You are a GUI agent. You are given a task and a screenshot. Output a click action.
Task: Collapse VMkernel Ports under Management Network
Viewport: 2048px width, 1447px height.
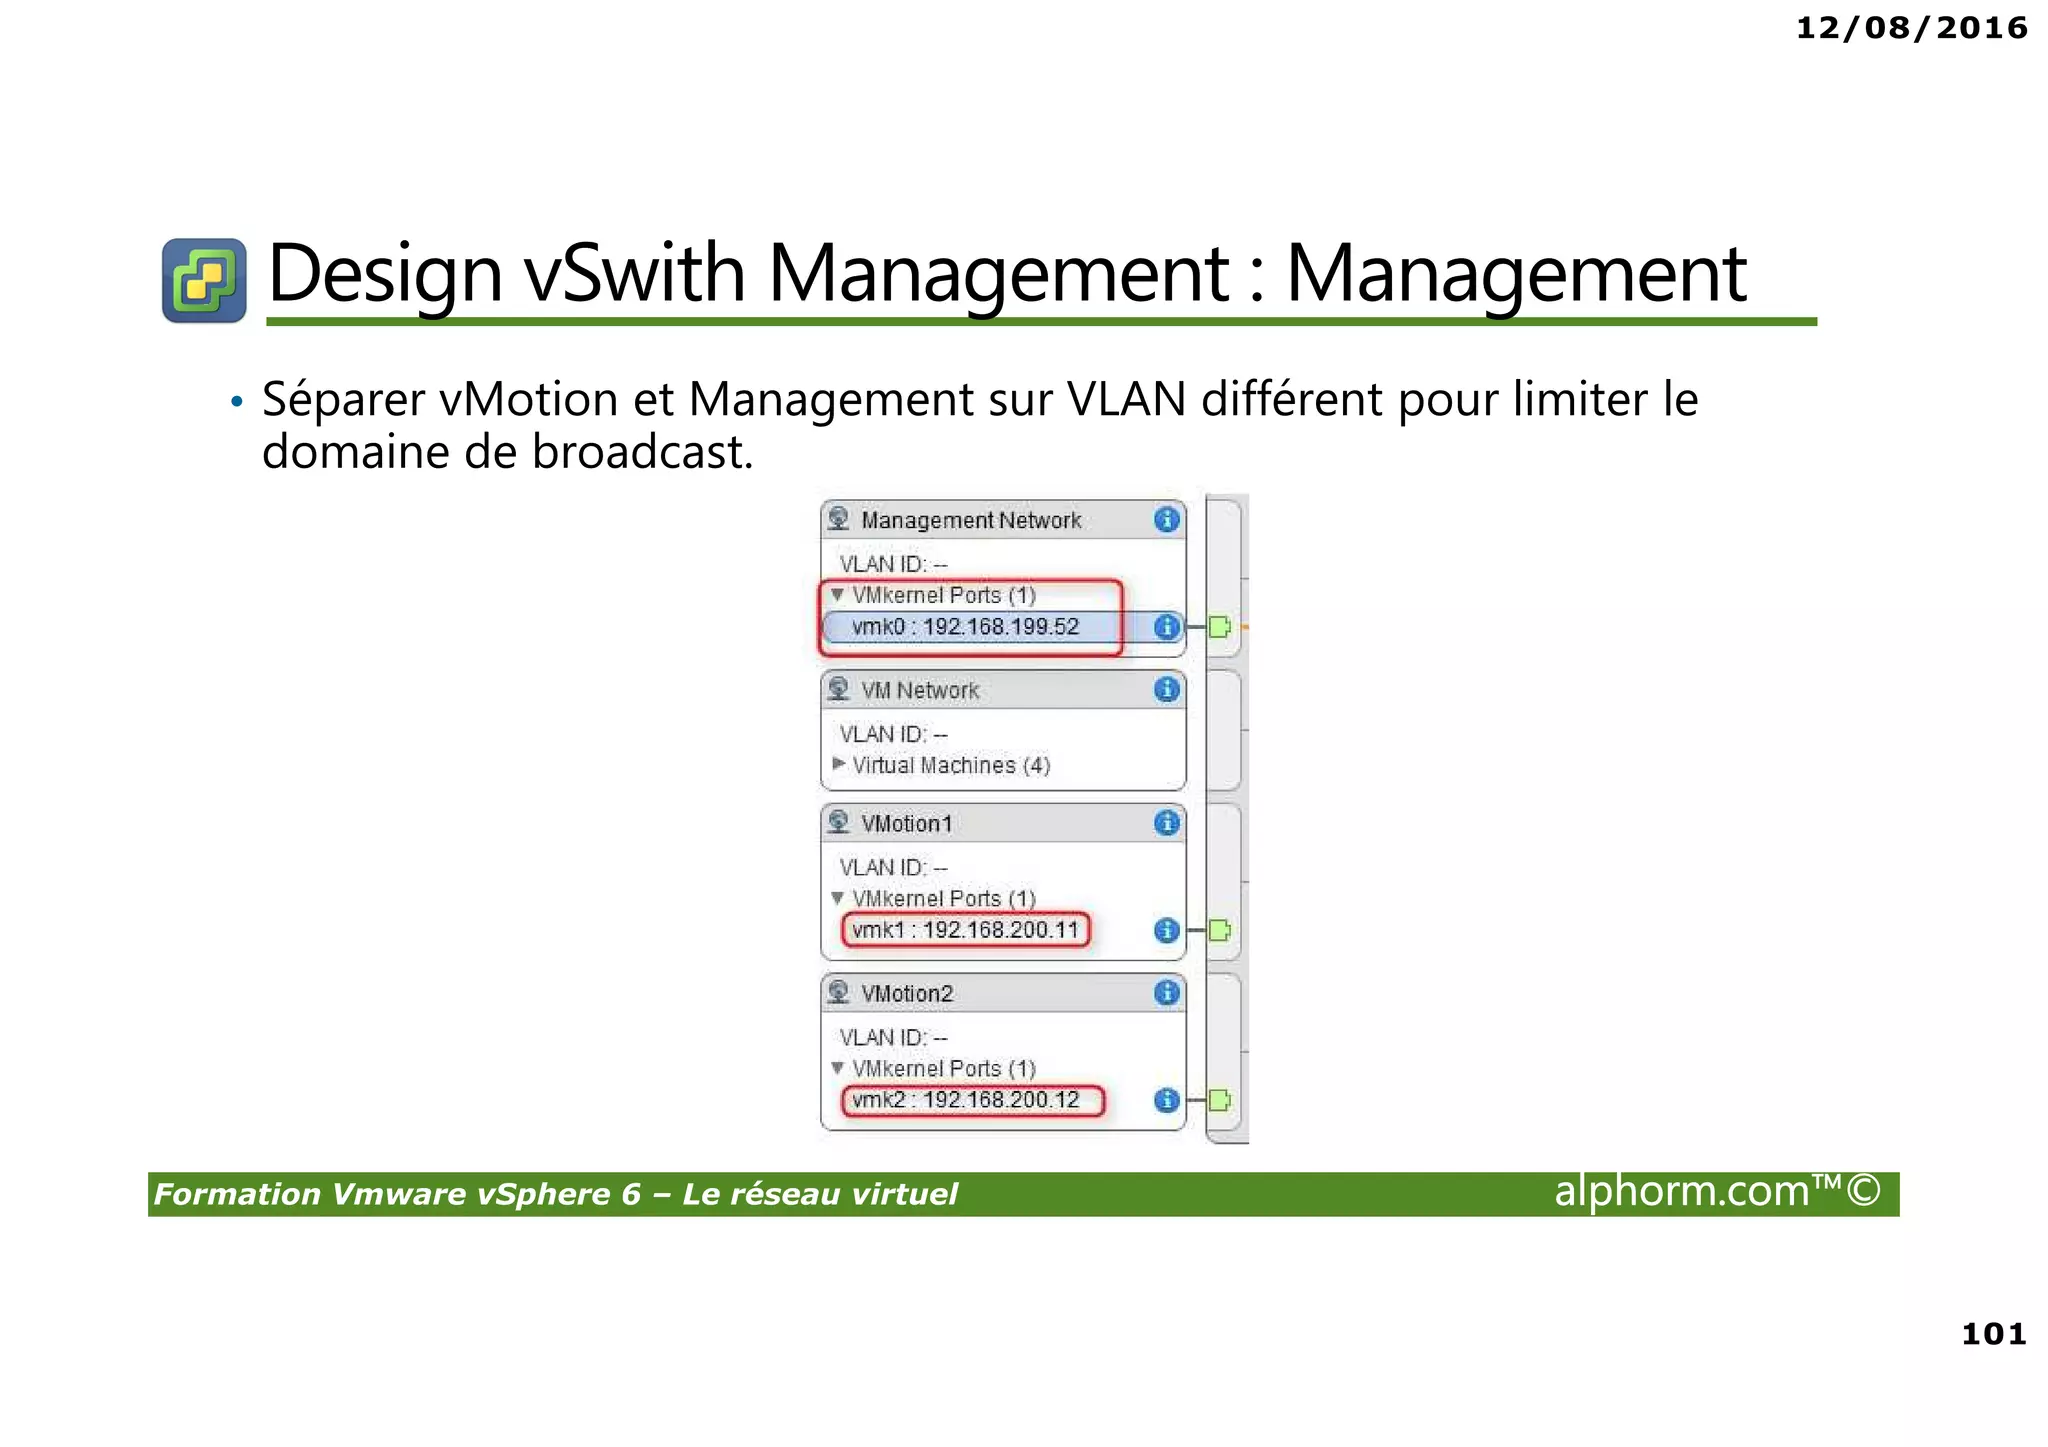click(838, 595)
